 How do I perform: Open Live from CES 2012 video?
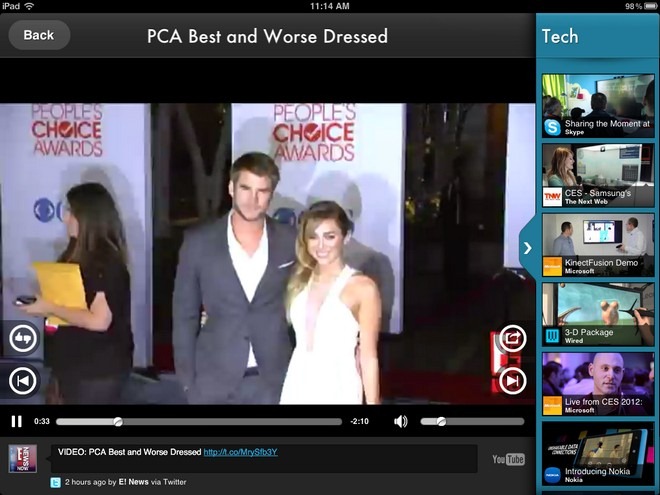[598, 384]
